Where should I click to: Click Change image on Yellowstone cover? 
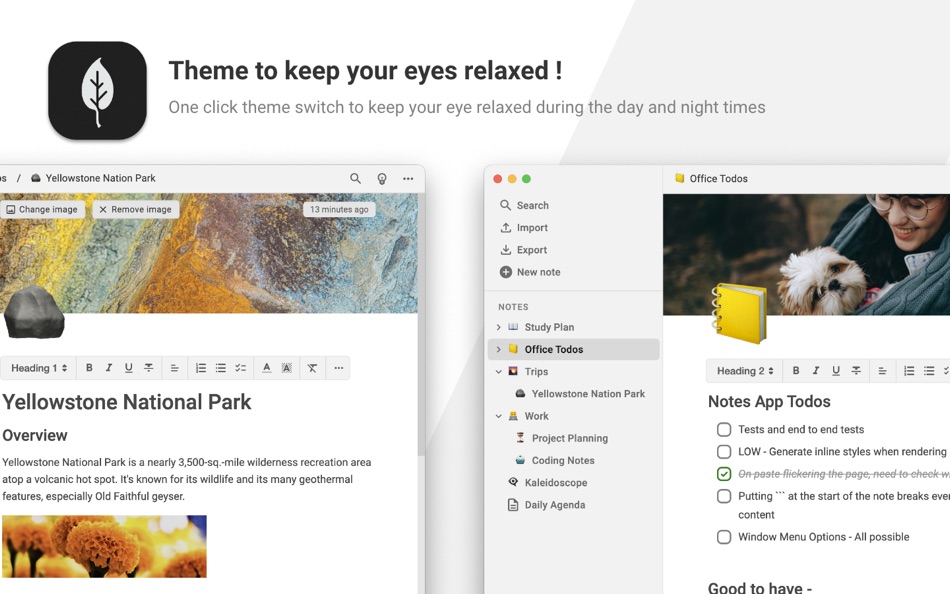coord(42,209)
